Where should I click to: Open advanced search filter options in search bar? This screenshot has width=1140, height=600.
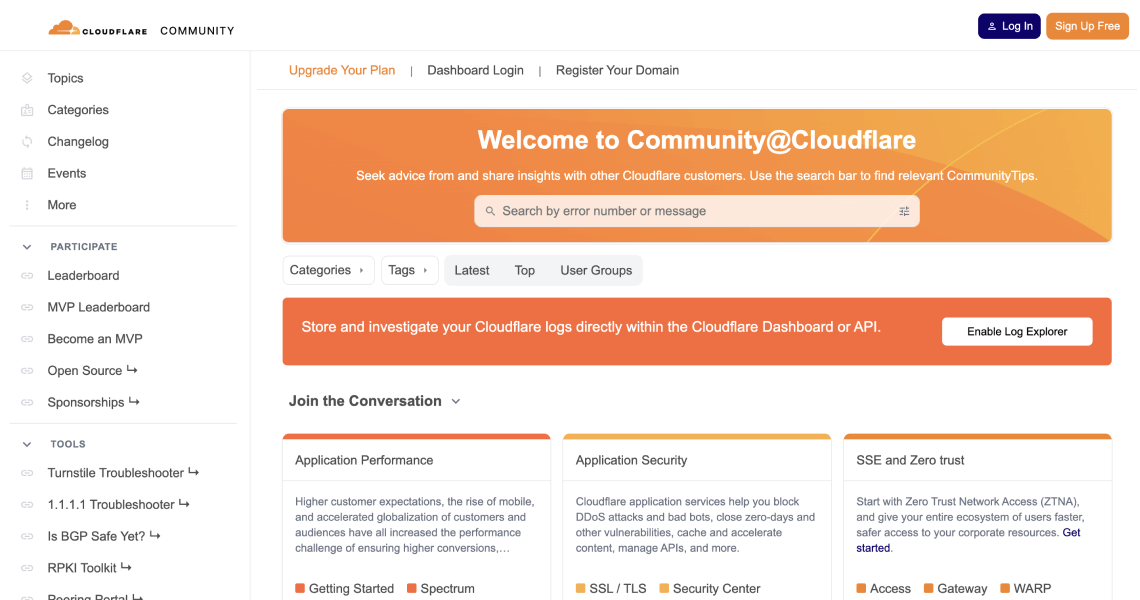tap(904, 211)
